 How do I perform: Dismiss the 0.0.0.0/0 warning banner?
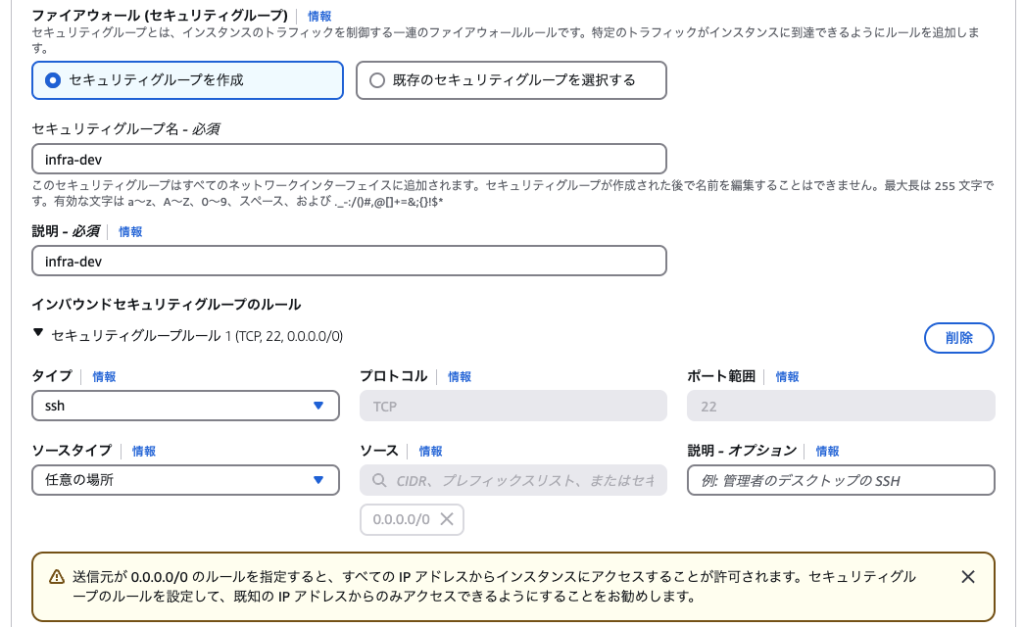(x=967, y=577)
